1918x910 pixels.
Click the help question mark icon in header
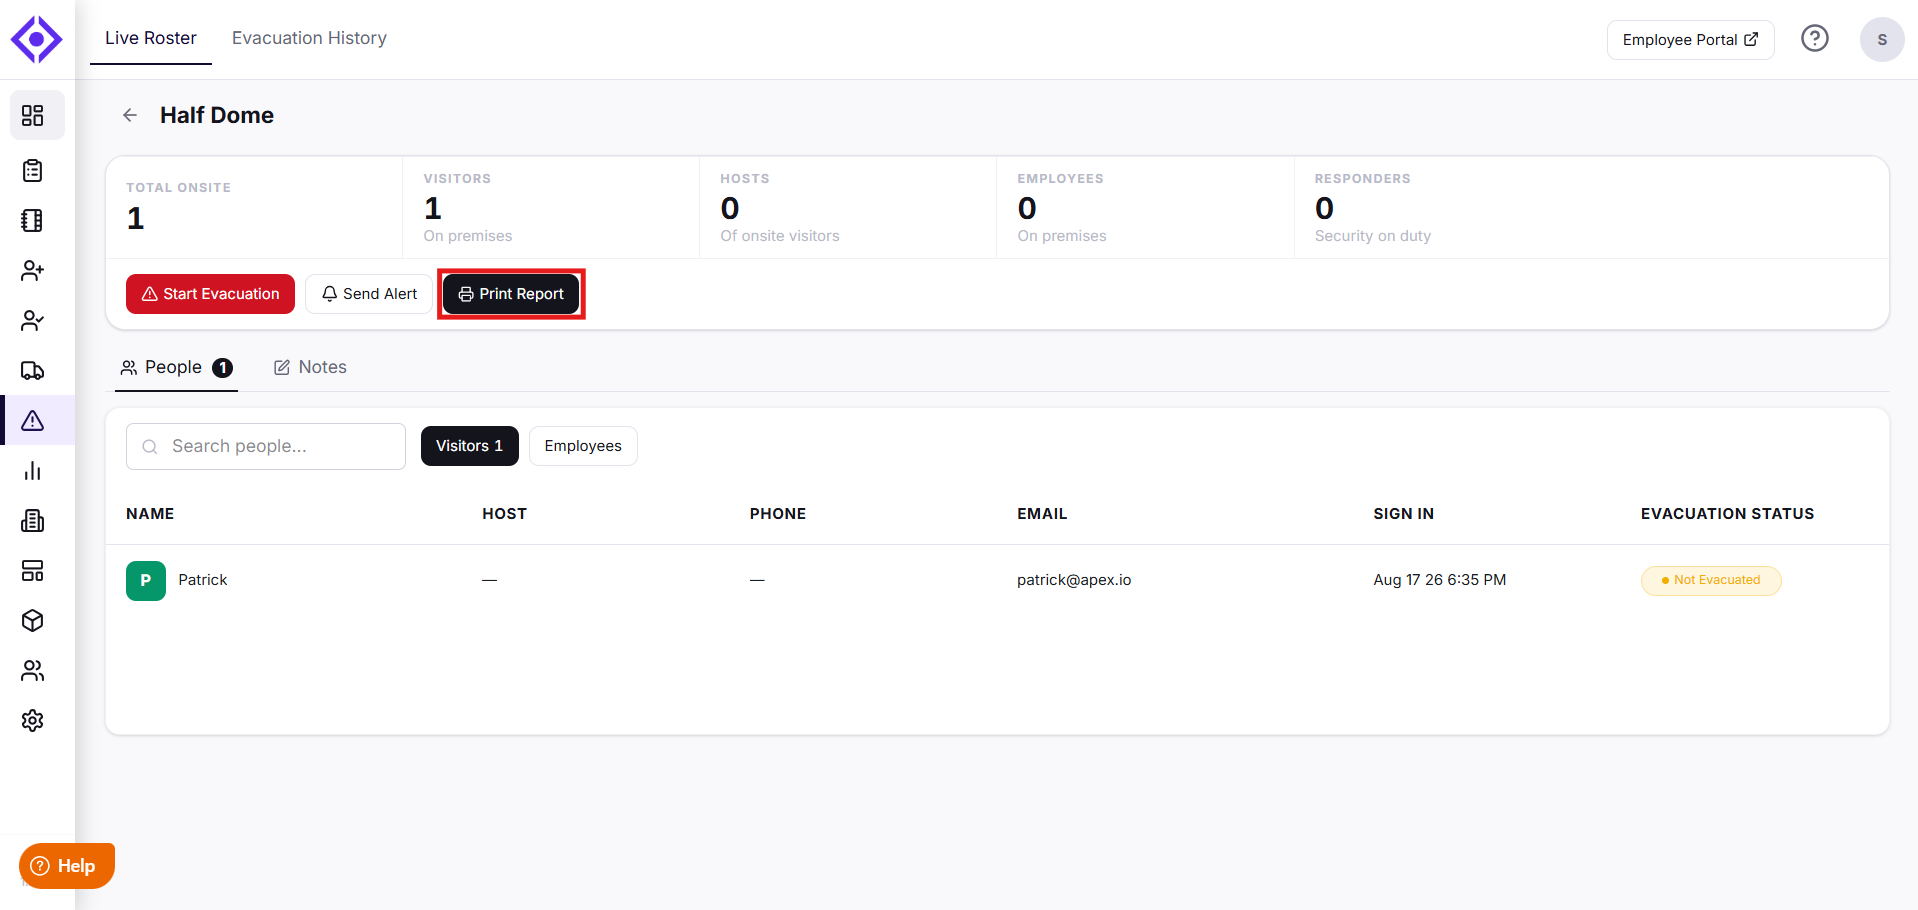coord(1815,39)
